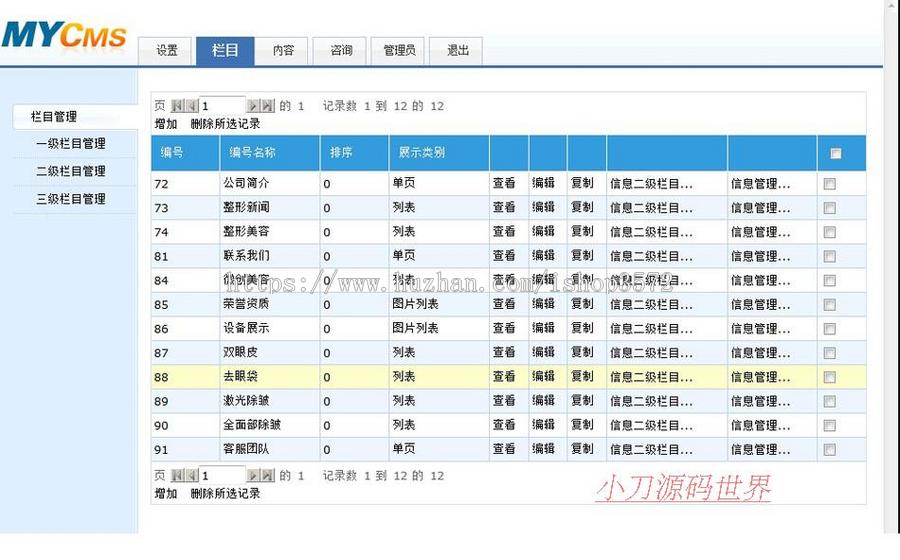Go to last page in top pager
Screen dimensions: 900x560
coord(267,106)
